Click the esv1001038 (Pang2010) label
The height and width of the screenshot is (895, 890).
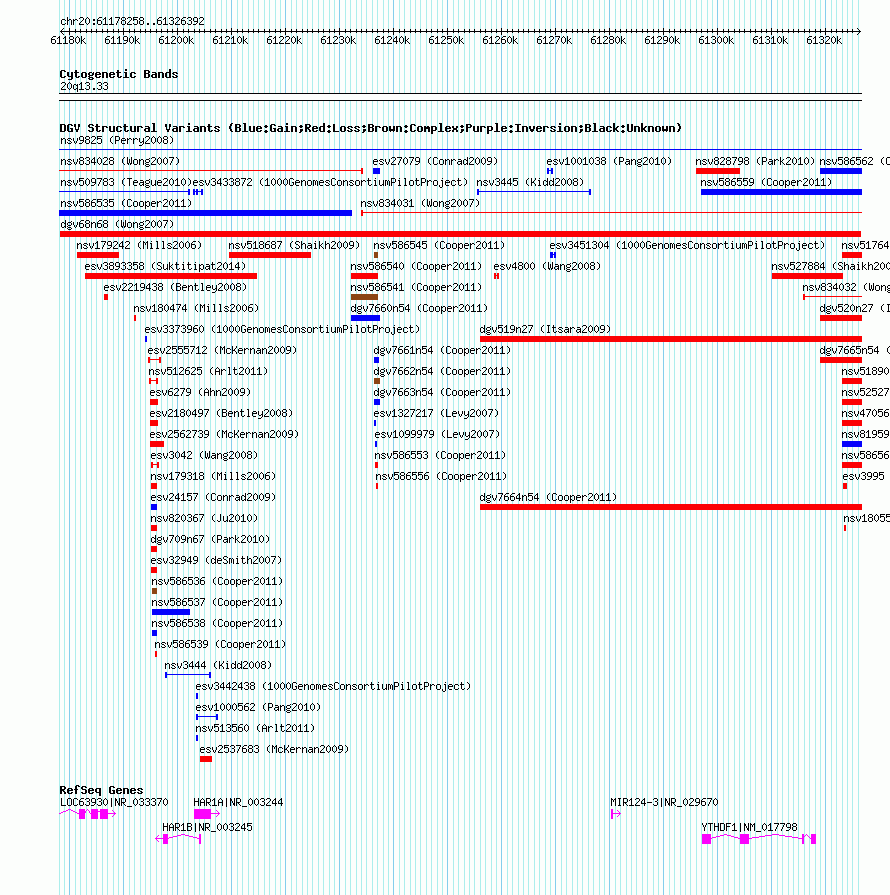click(609, 162)
